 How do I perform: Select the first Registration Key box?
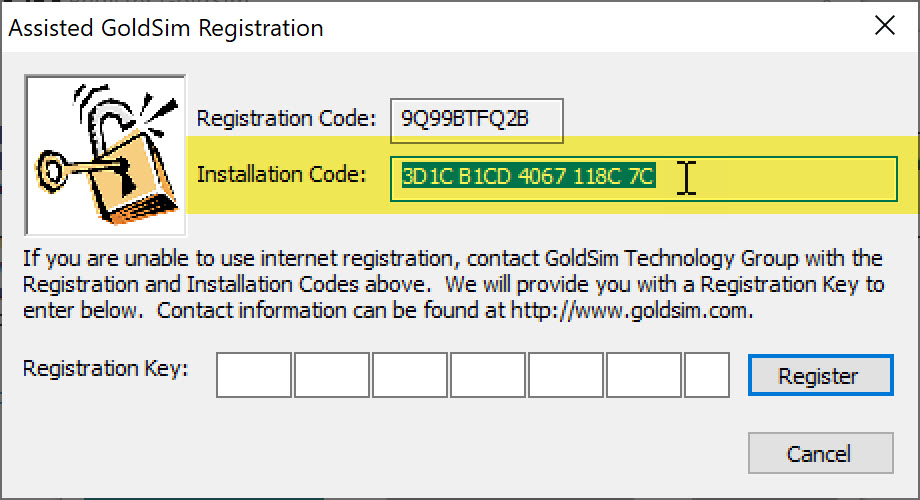coord(254,375)
